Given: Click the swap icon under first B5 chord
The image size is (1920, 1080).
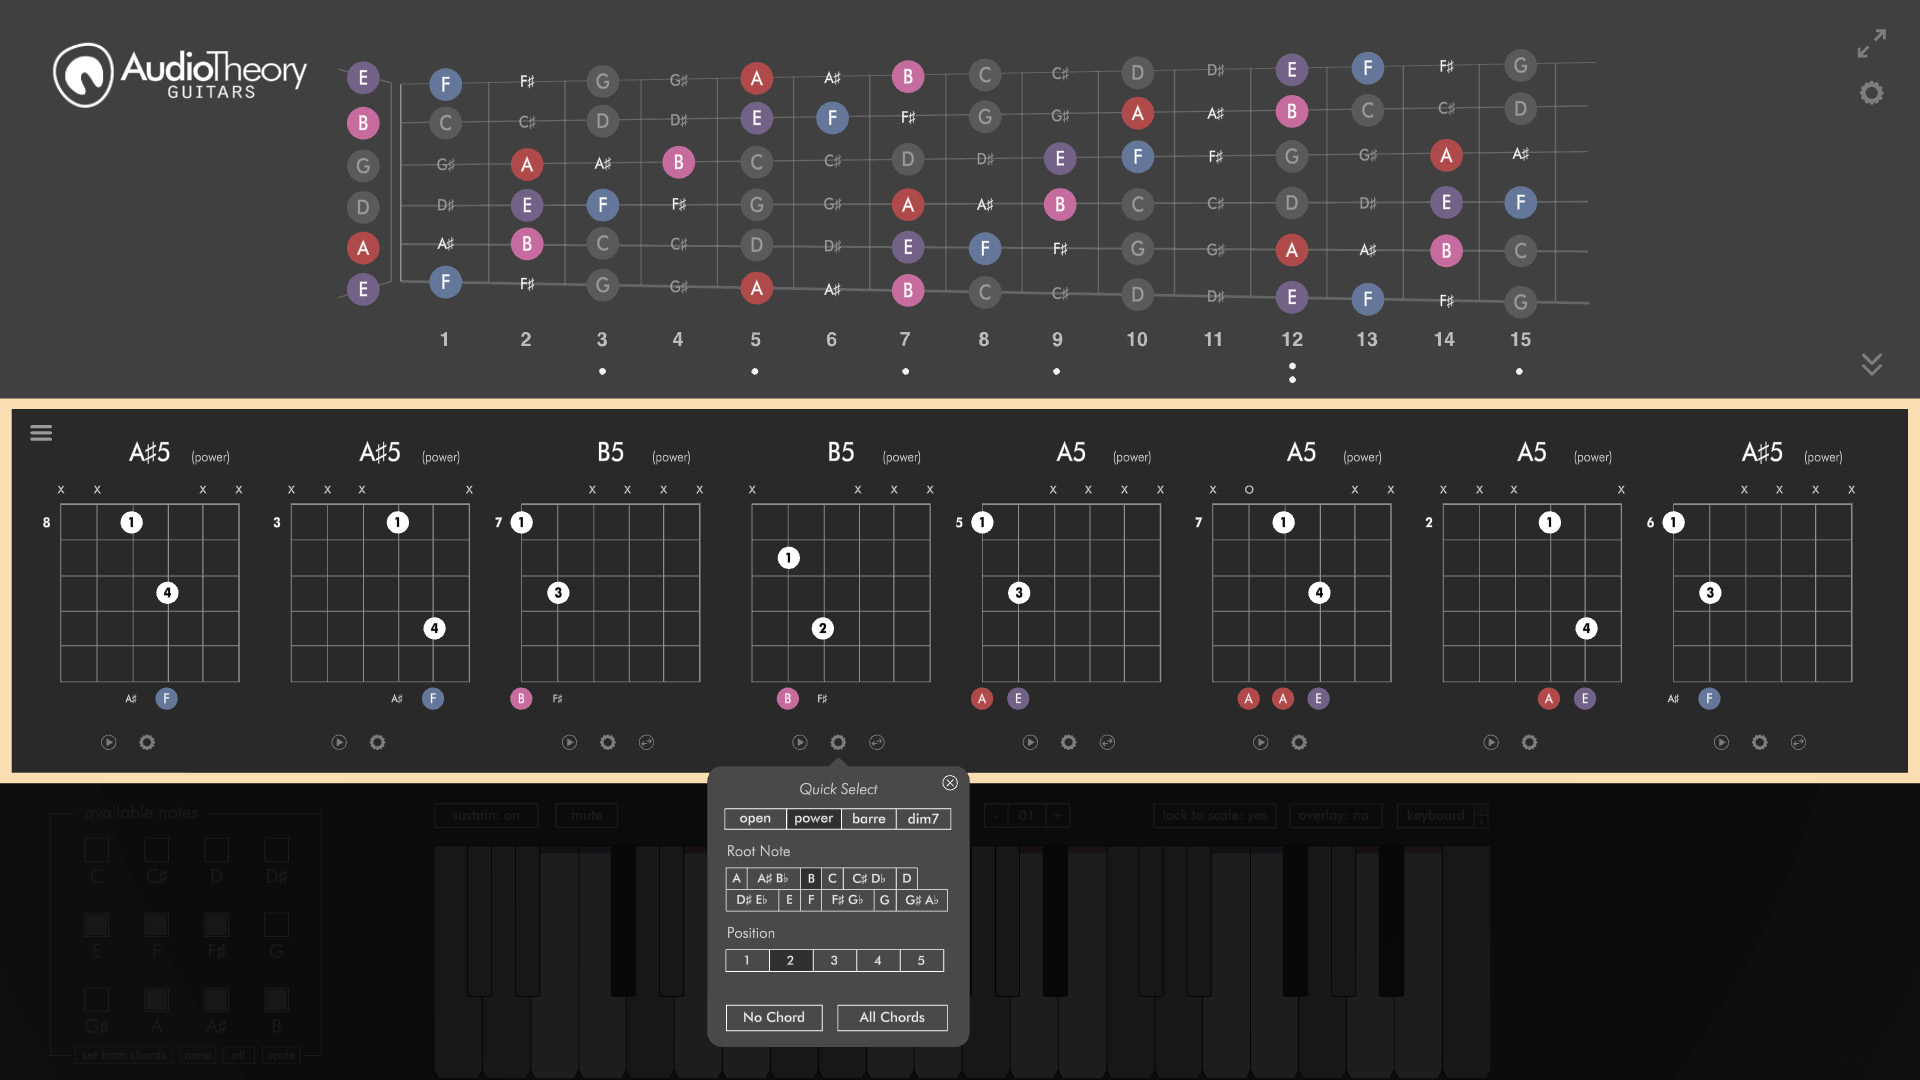Looking at the screenshot, I should [646, 742].
